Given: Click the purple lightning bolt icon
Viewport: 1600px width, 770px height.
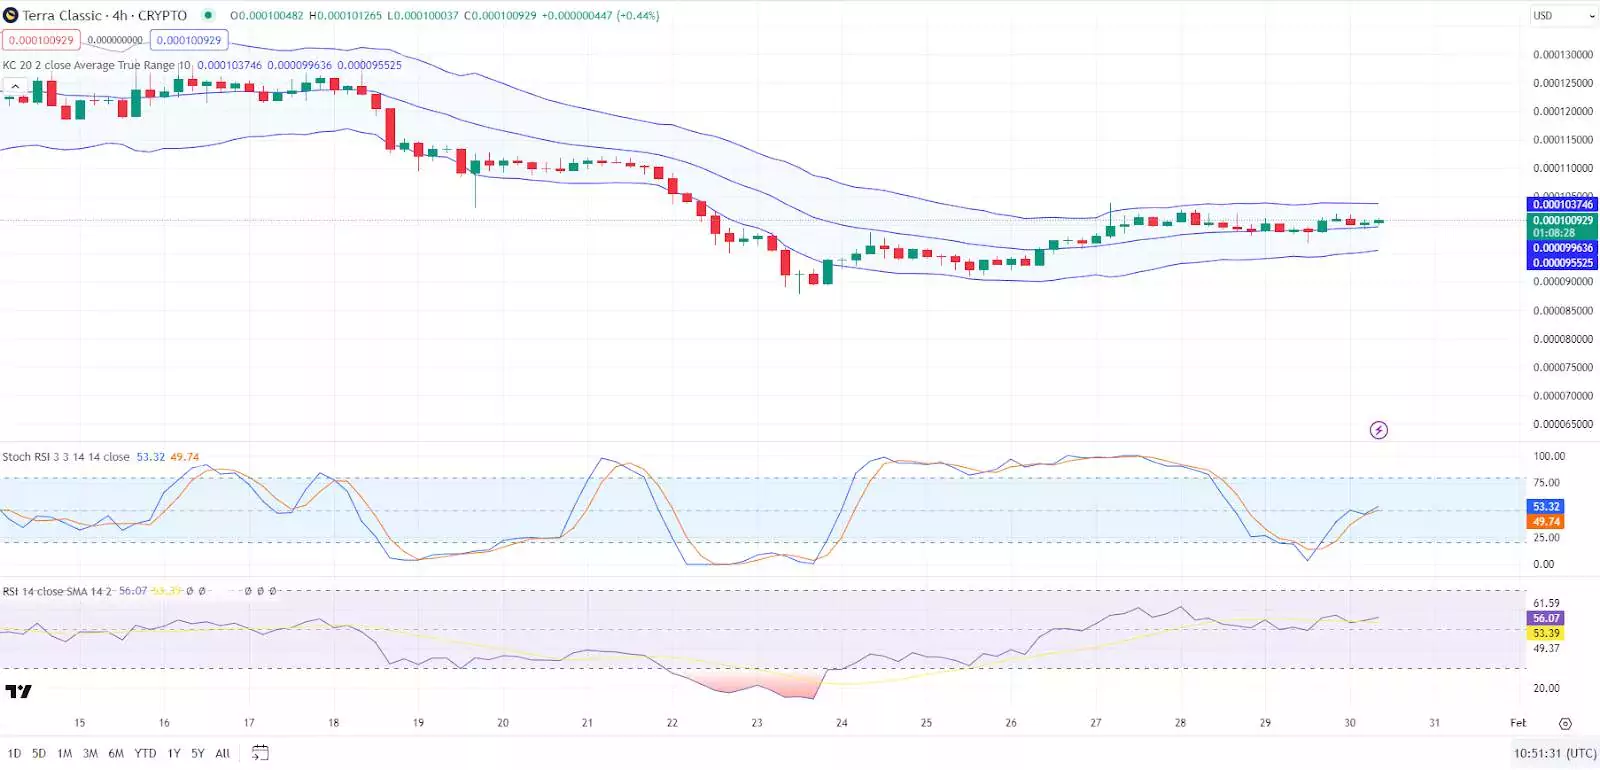Looking at the screenshot, I should tap(1379, 430).
